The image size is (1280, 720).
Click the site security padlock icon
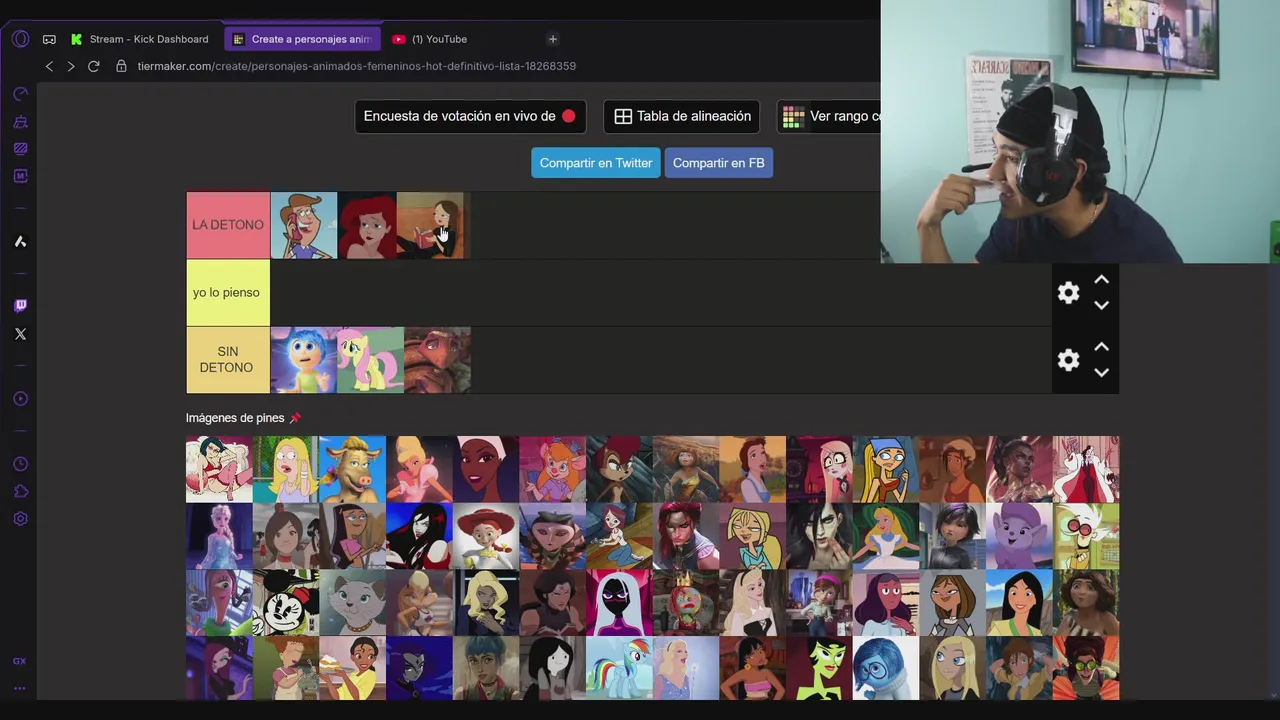(121, 66)
